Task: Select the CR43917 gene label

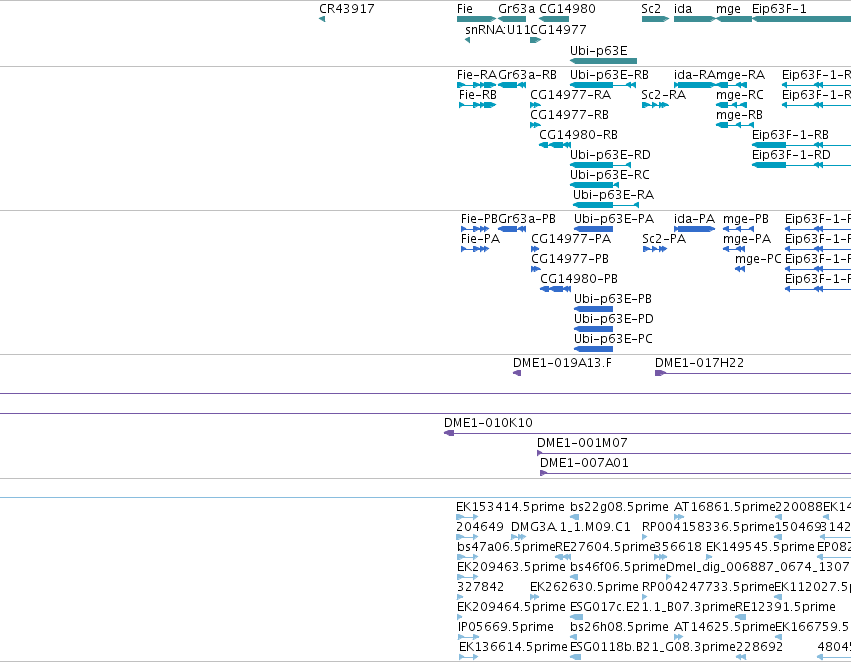Action: tap(347, 9)
